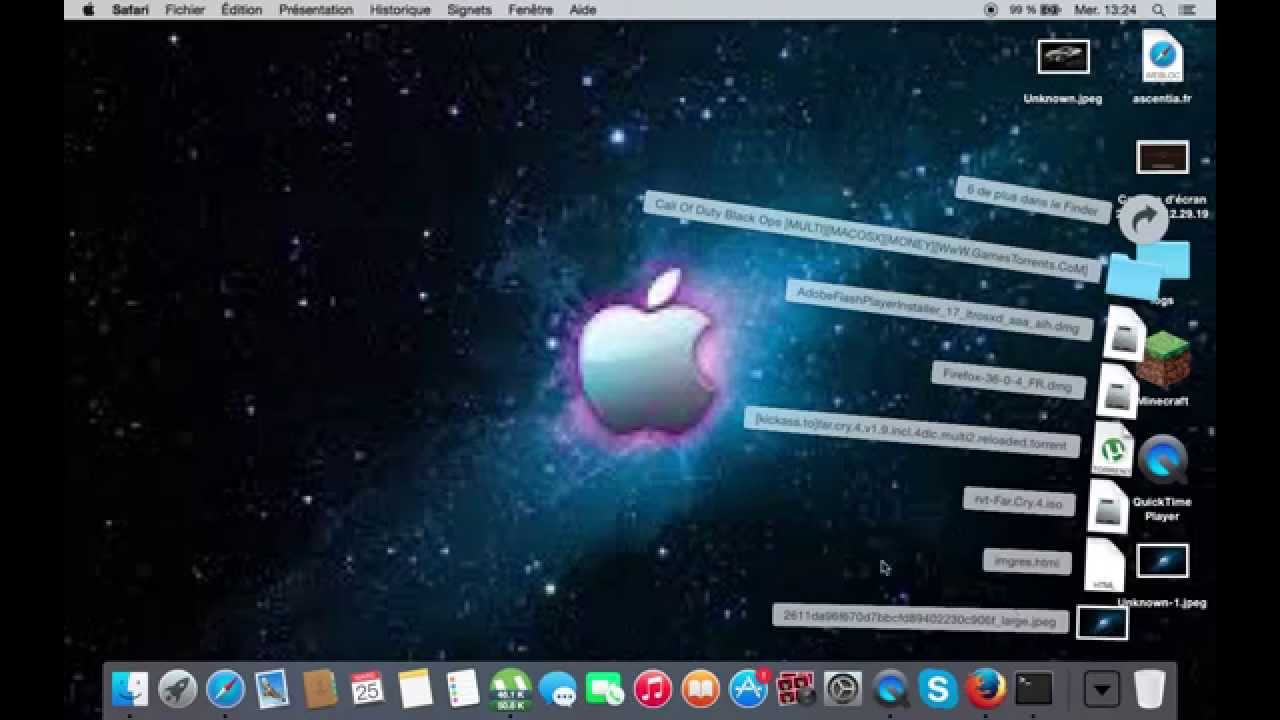Image resolution: width=1280 pixels, height=720 pixels.
Task: Open QuickTime Player icon in Dock
Action: pos(890,688)
